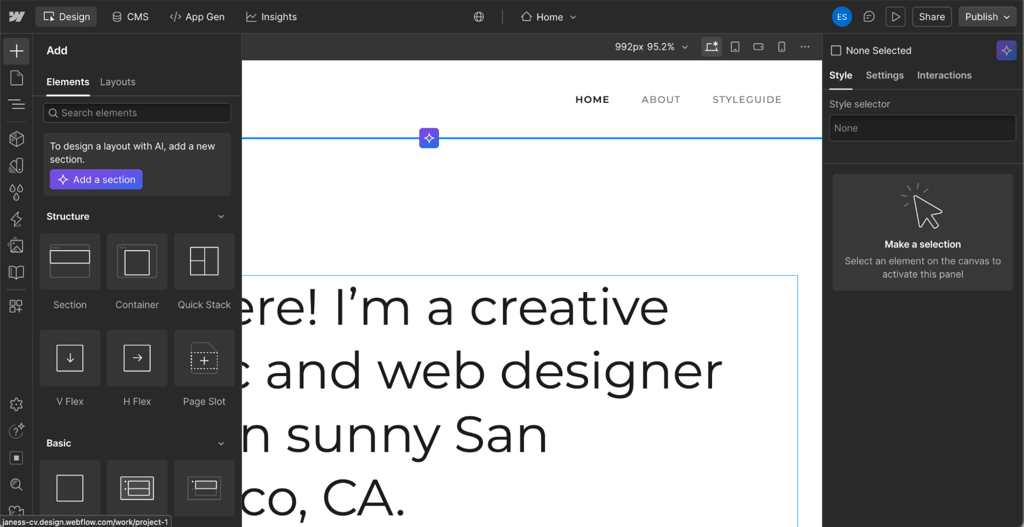Open the Variables panel icon
This screenshot has height=527, width=1024.
(x=16, y=165)
